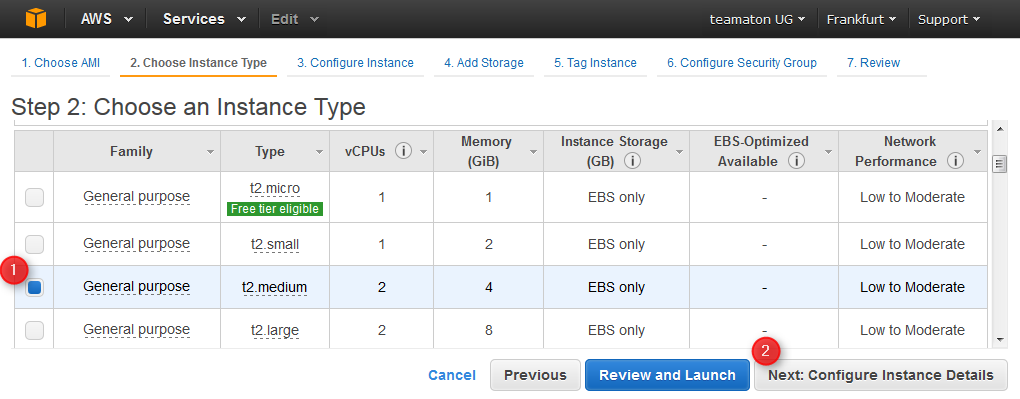
Task: Open the Family column filter arrow
Action: click(x=210, y=152)
